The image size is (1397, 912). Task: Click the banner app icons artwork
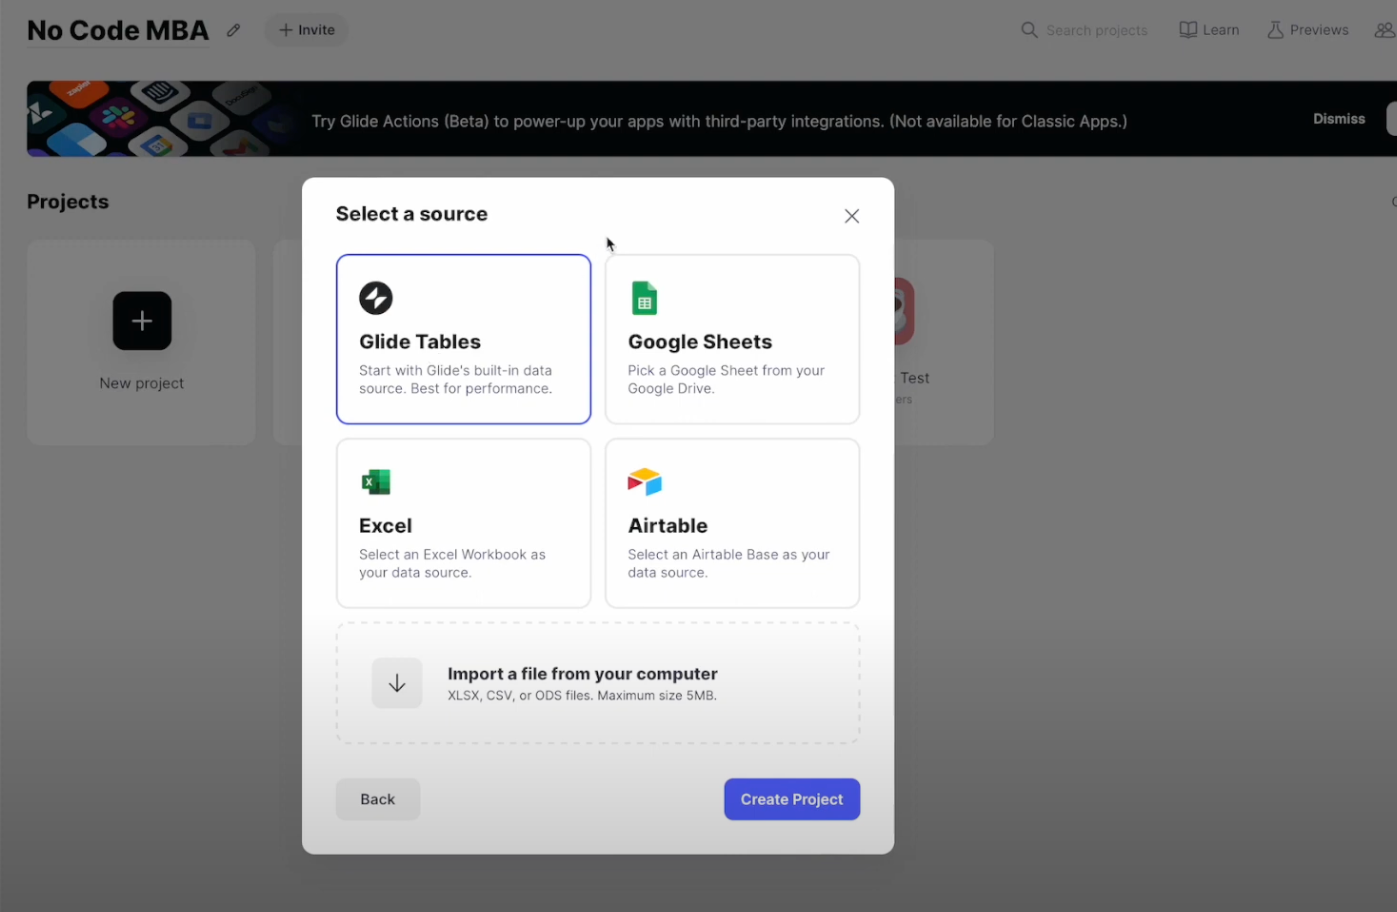pos(160,119)
